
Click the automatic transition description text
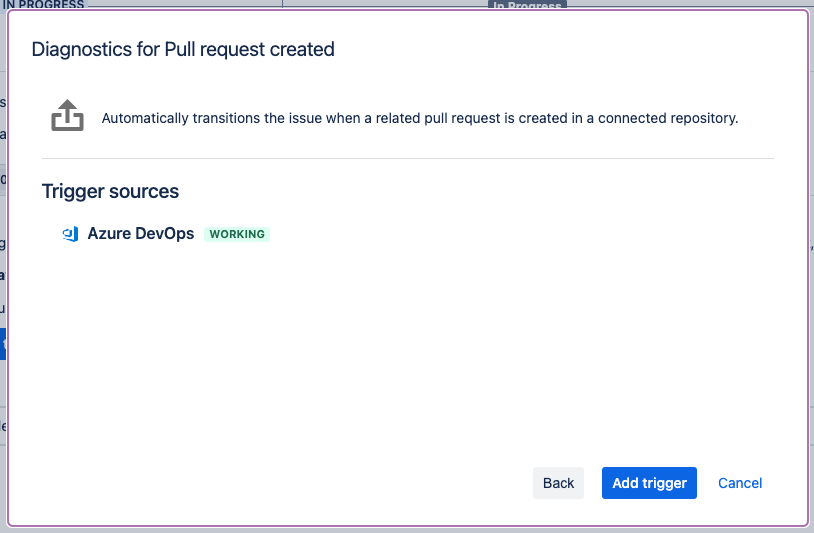click(420, 118)
